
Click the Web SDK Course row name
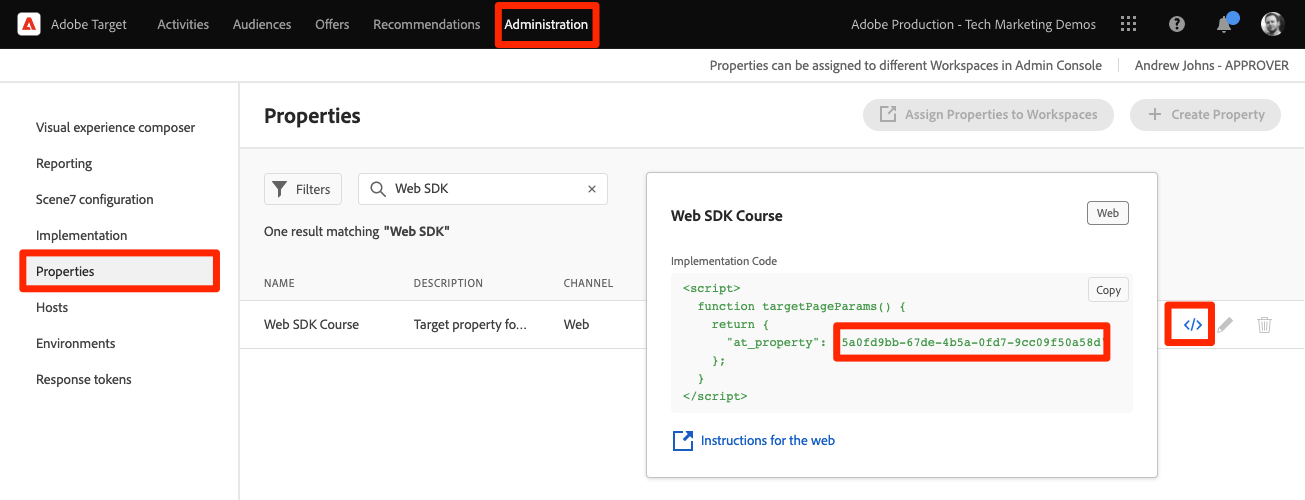click(311, 325)
